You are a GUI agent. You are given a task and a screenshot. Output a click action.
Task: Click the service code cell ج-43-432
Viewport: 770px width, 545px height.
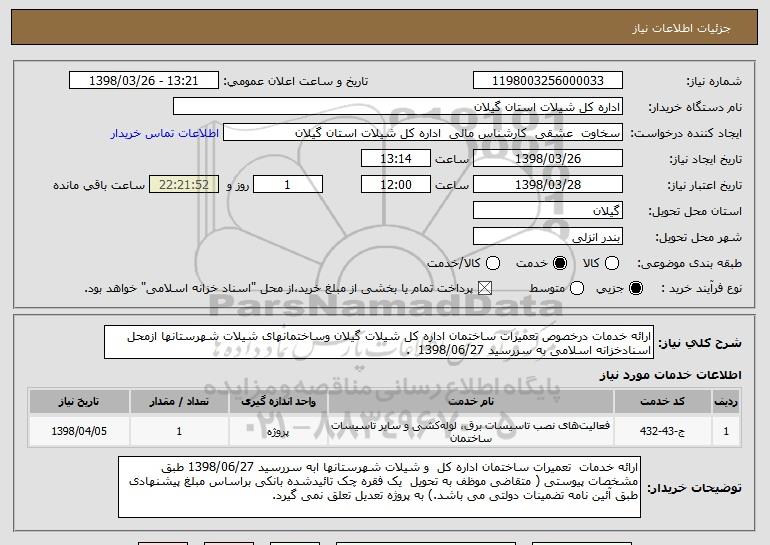(662, 431)
